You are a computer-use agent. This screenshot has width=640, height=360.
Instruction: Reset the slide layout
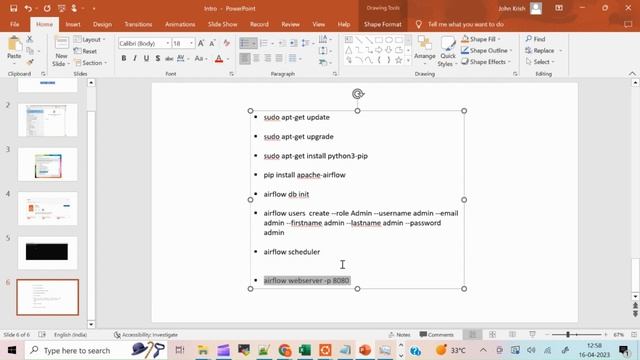click(85, 51)
